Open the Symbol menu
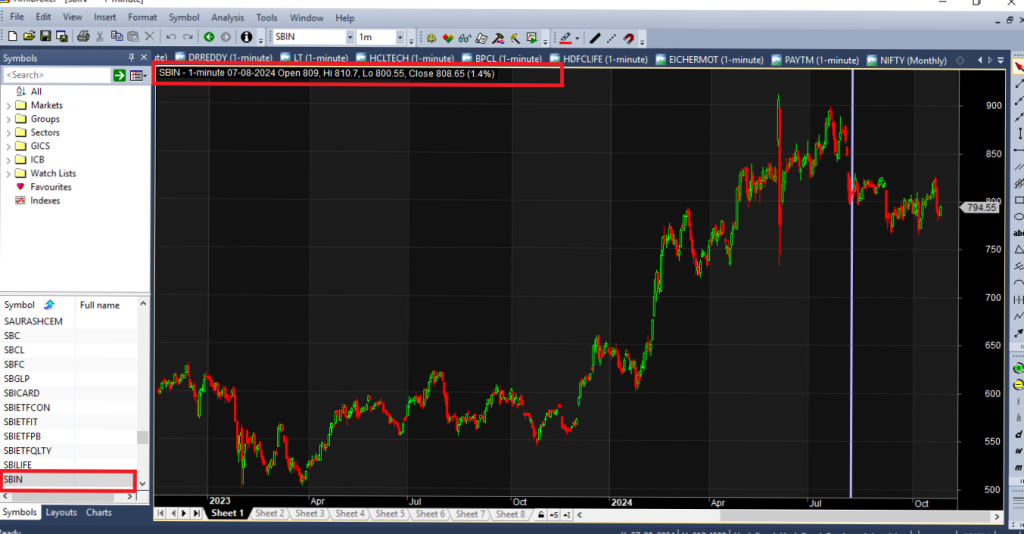The height and width of the screenshot is (534, 1024). pyautogui.click(x=184, y=18)
